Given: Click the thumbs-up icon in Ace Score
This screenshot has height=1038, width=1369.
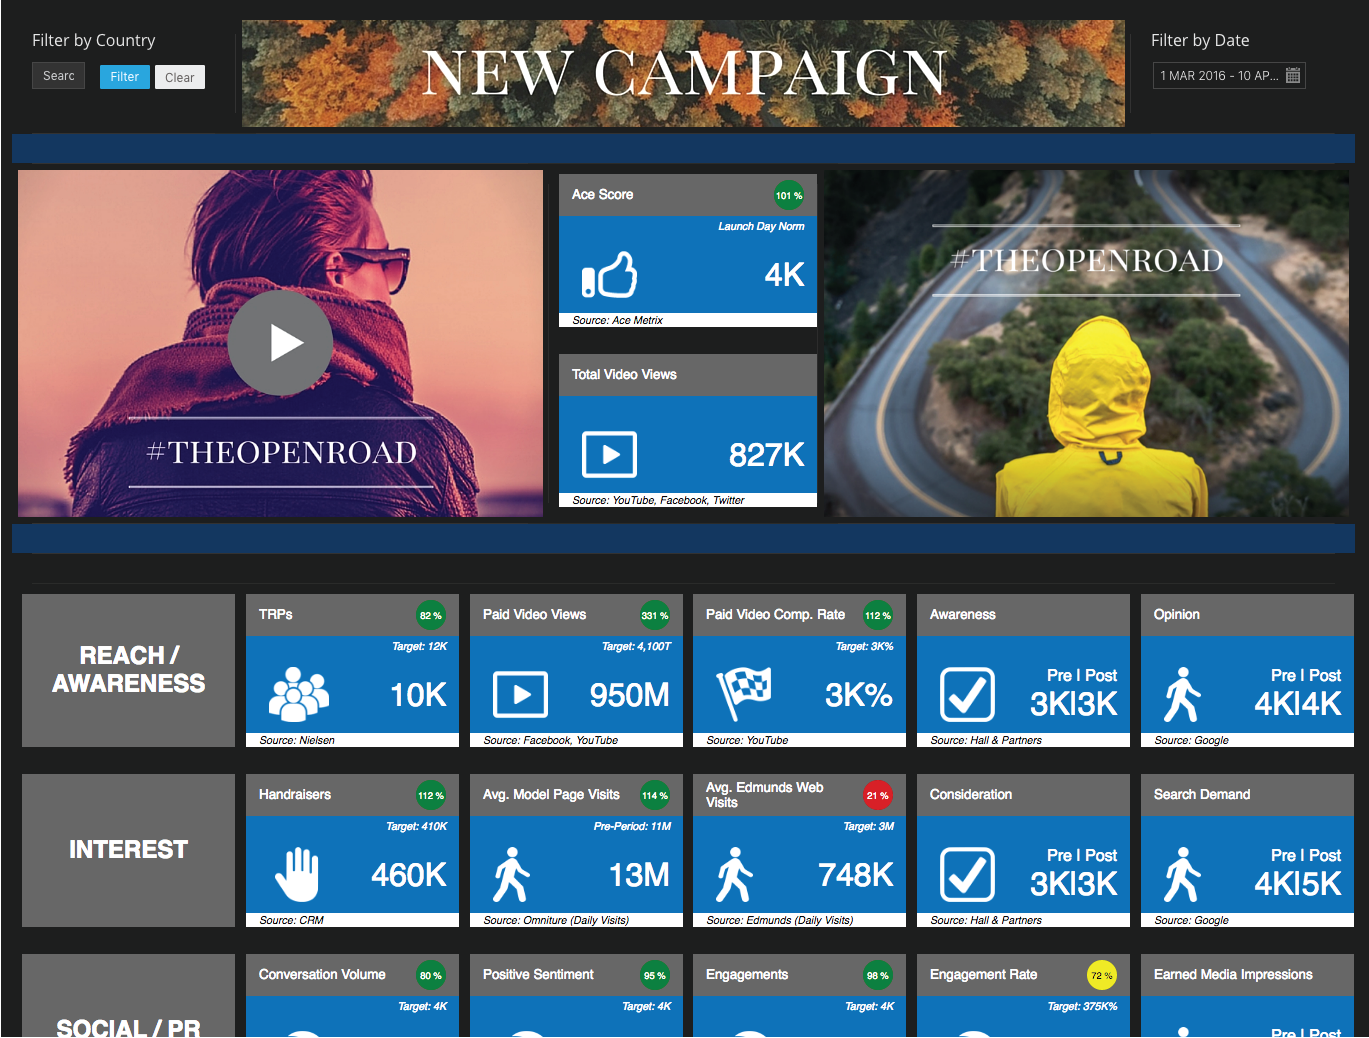Looking at the screenshot, I should 609,275.
